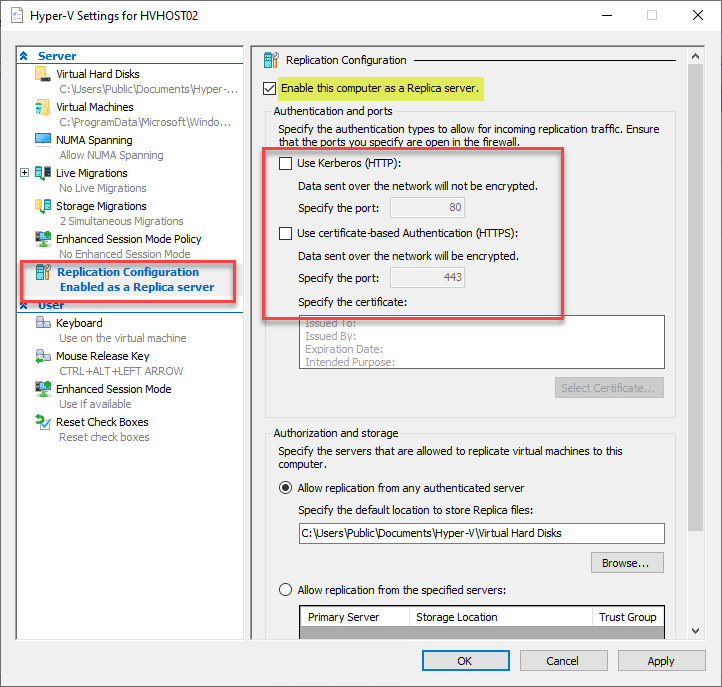Click the Cancel button
This screenshot has width=722, height=687.
(563, 661)
